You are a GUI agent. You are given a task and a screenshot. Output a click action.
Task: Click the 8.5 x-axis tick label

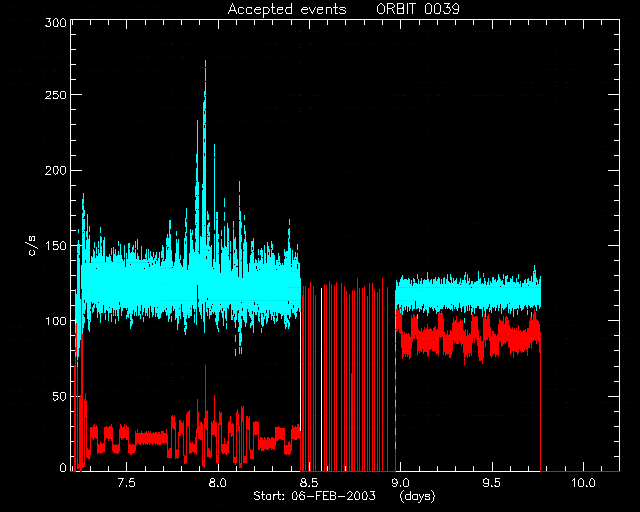(x=309, y=483)
